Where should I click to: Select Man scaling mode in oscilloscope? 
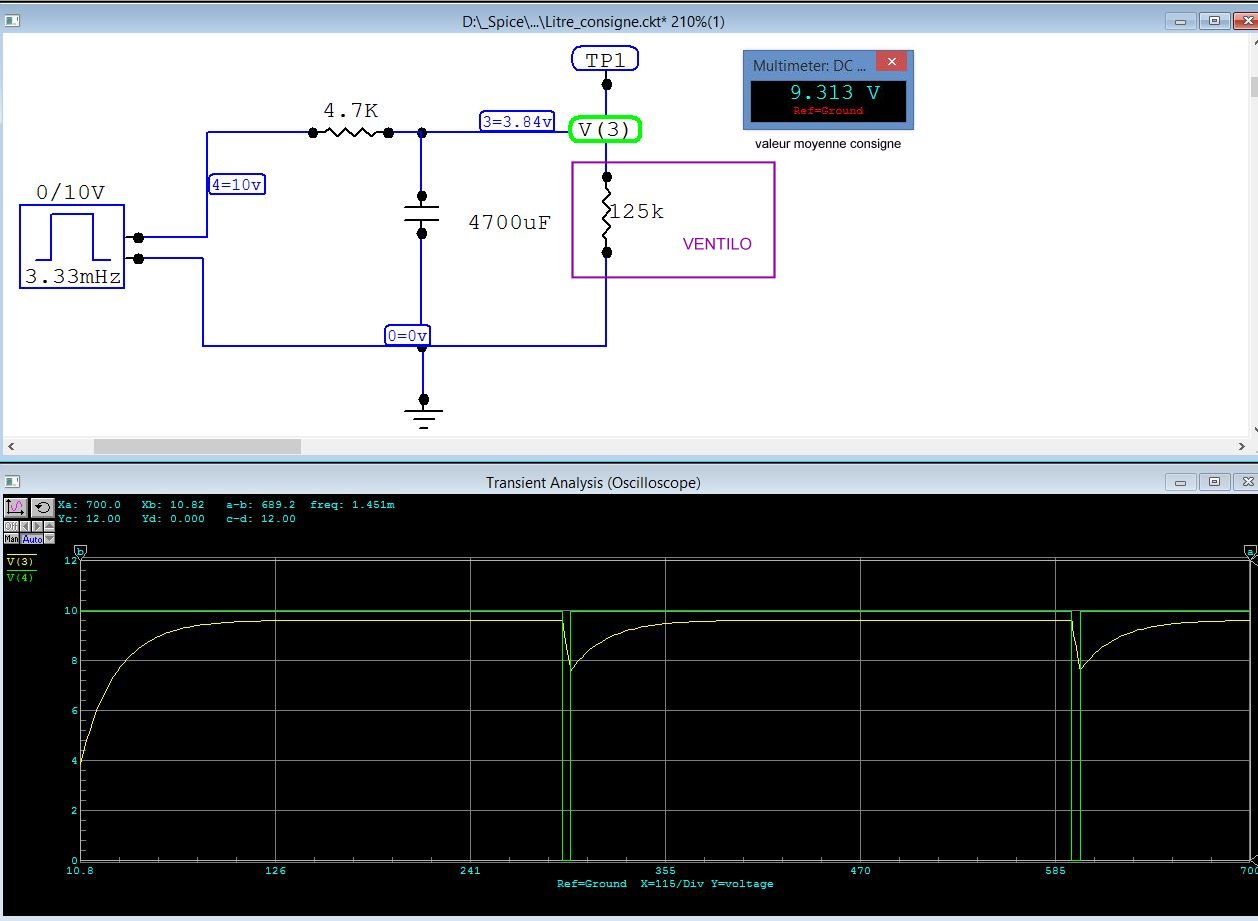click(11, 538)
